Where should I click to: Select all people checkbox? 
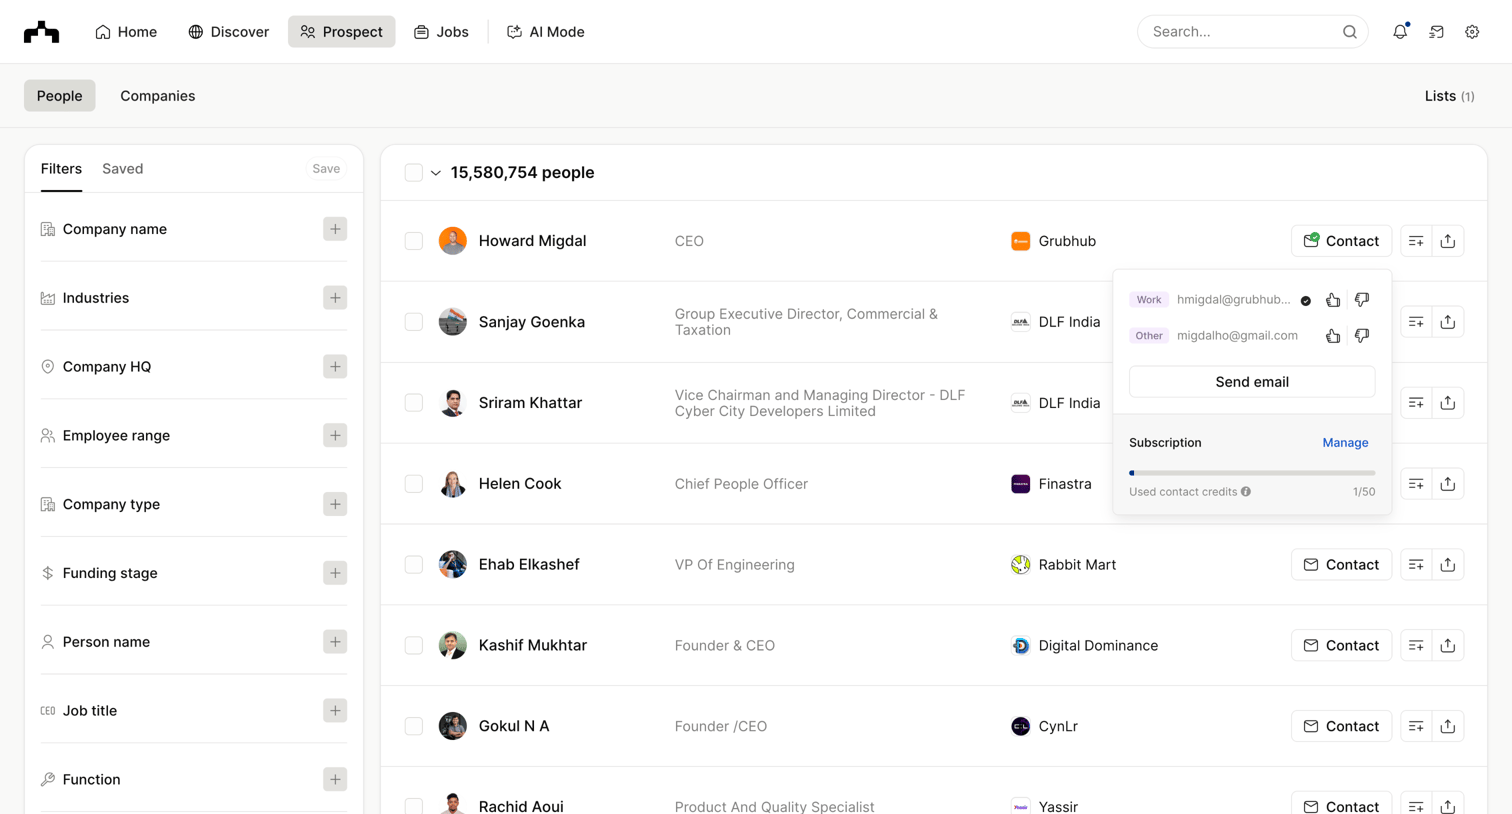[414, 173]
